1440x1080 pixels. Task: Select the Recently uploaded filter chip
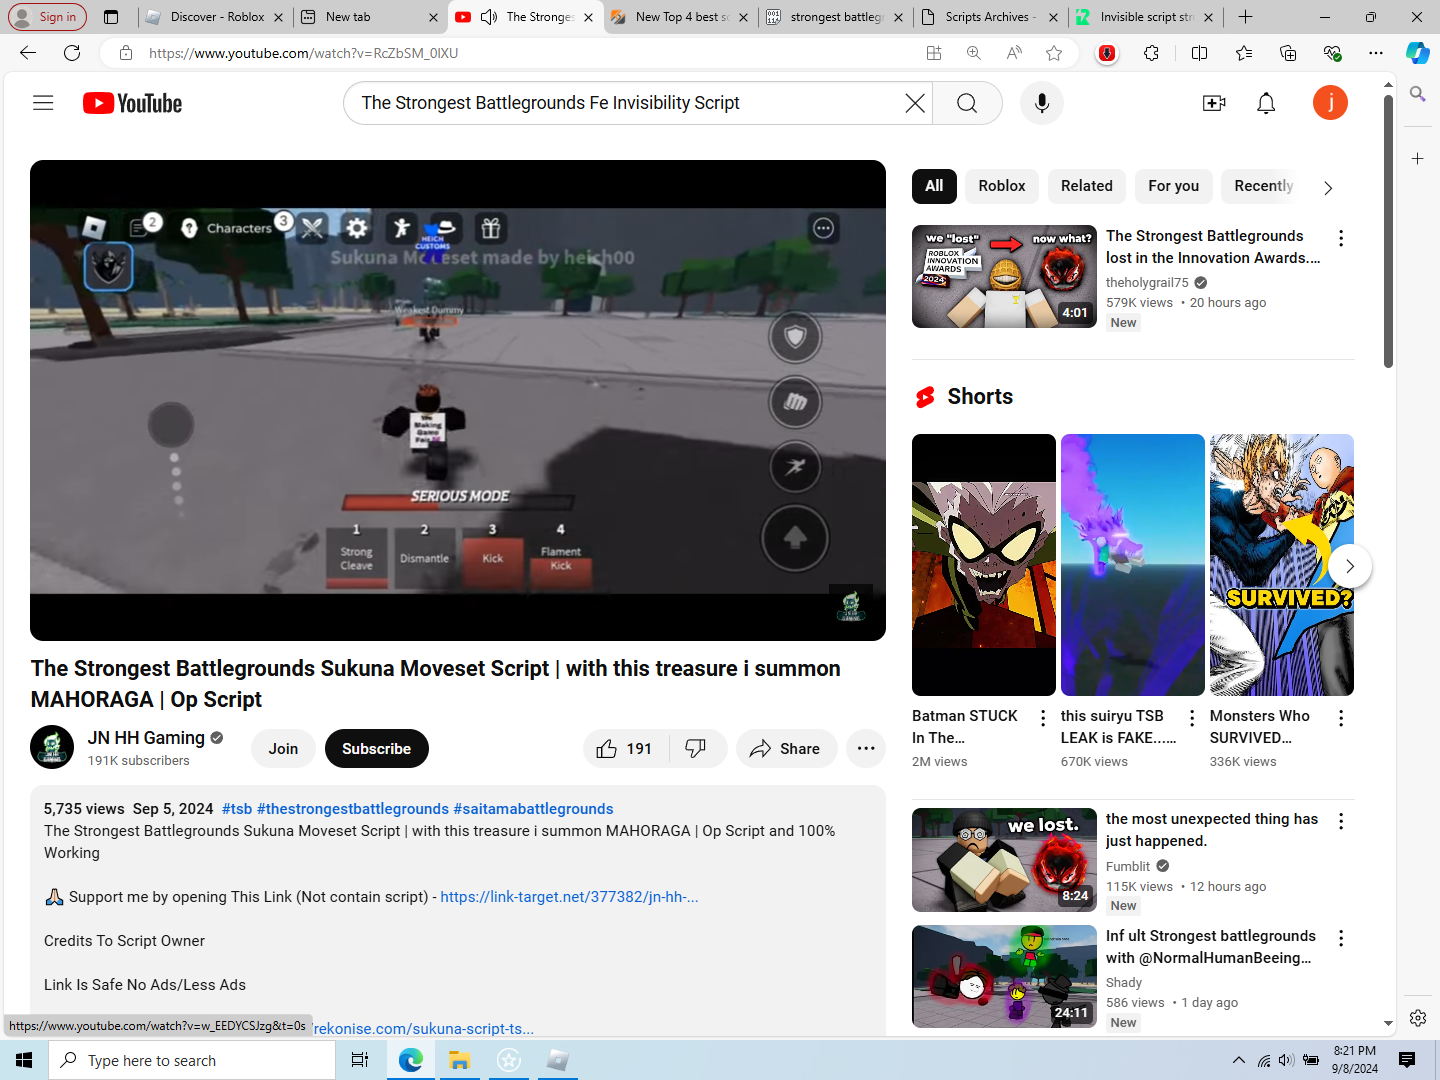tap(1263, 186)
